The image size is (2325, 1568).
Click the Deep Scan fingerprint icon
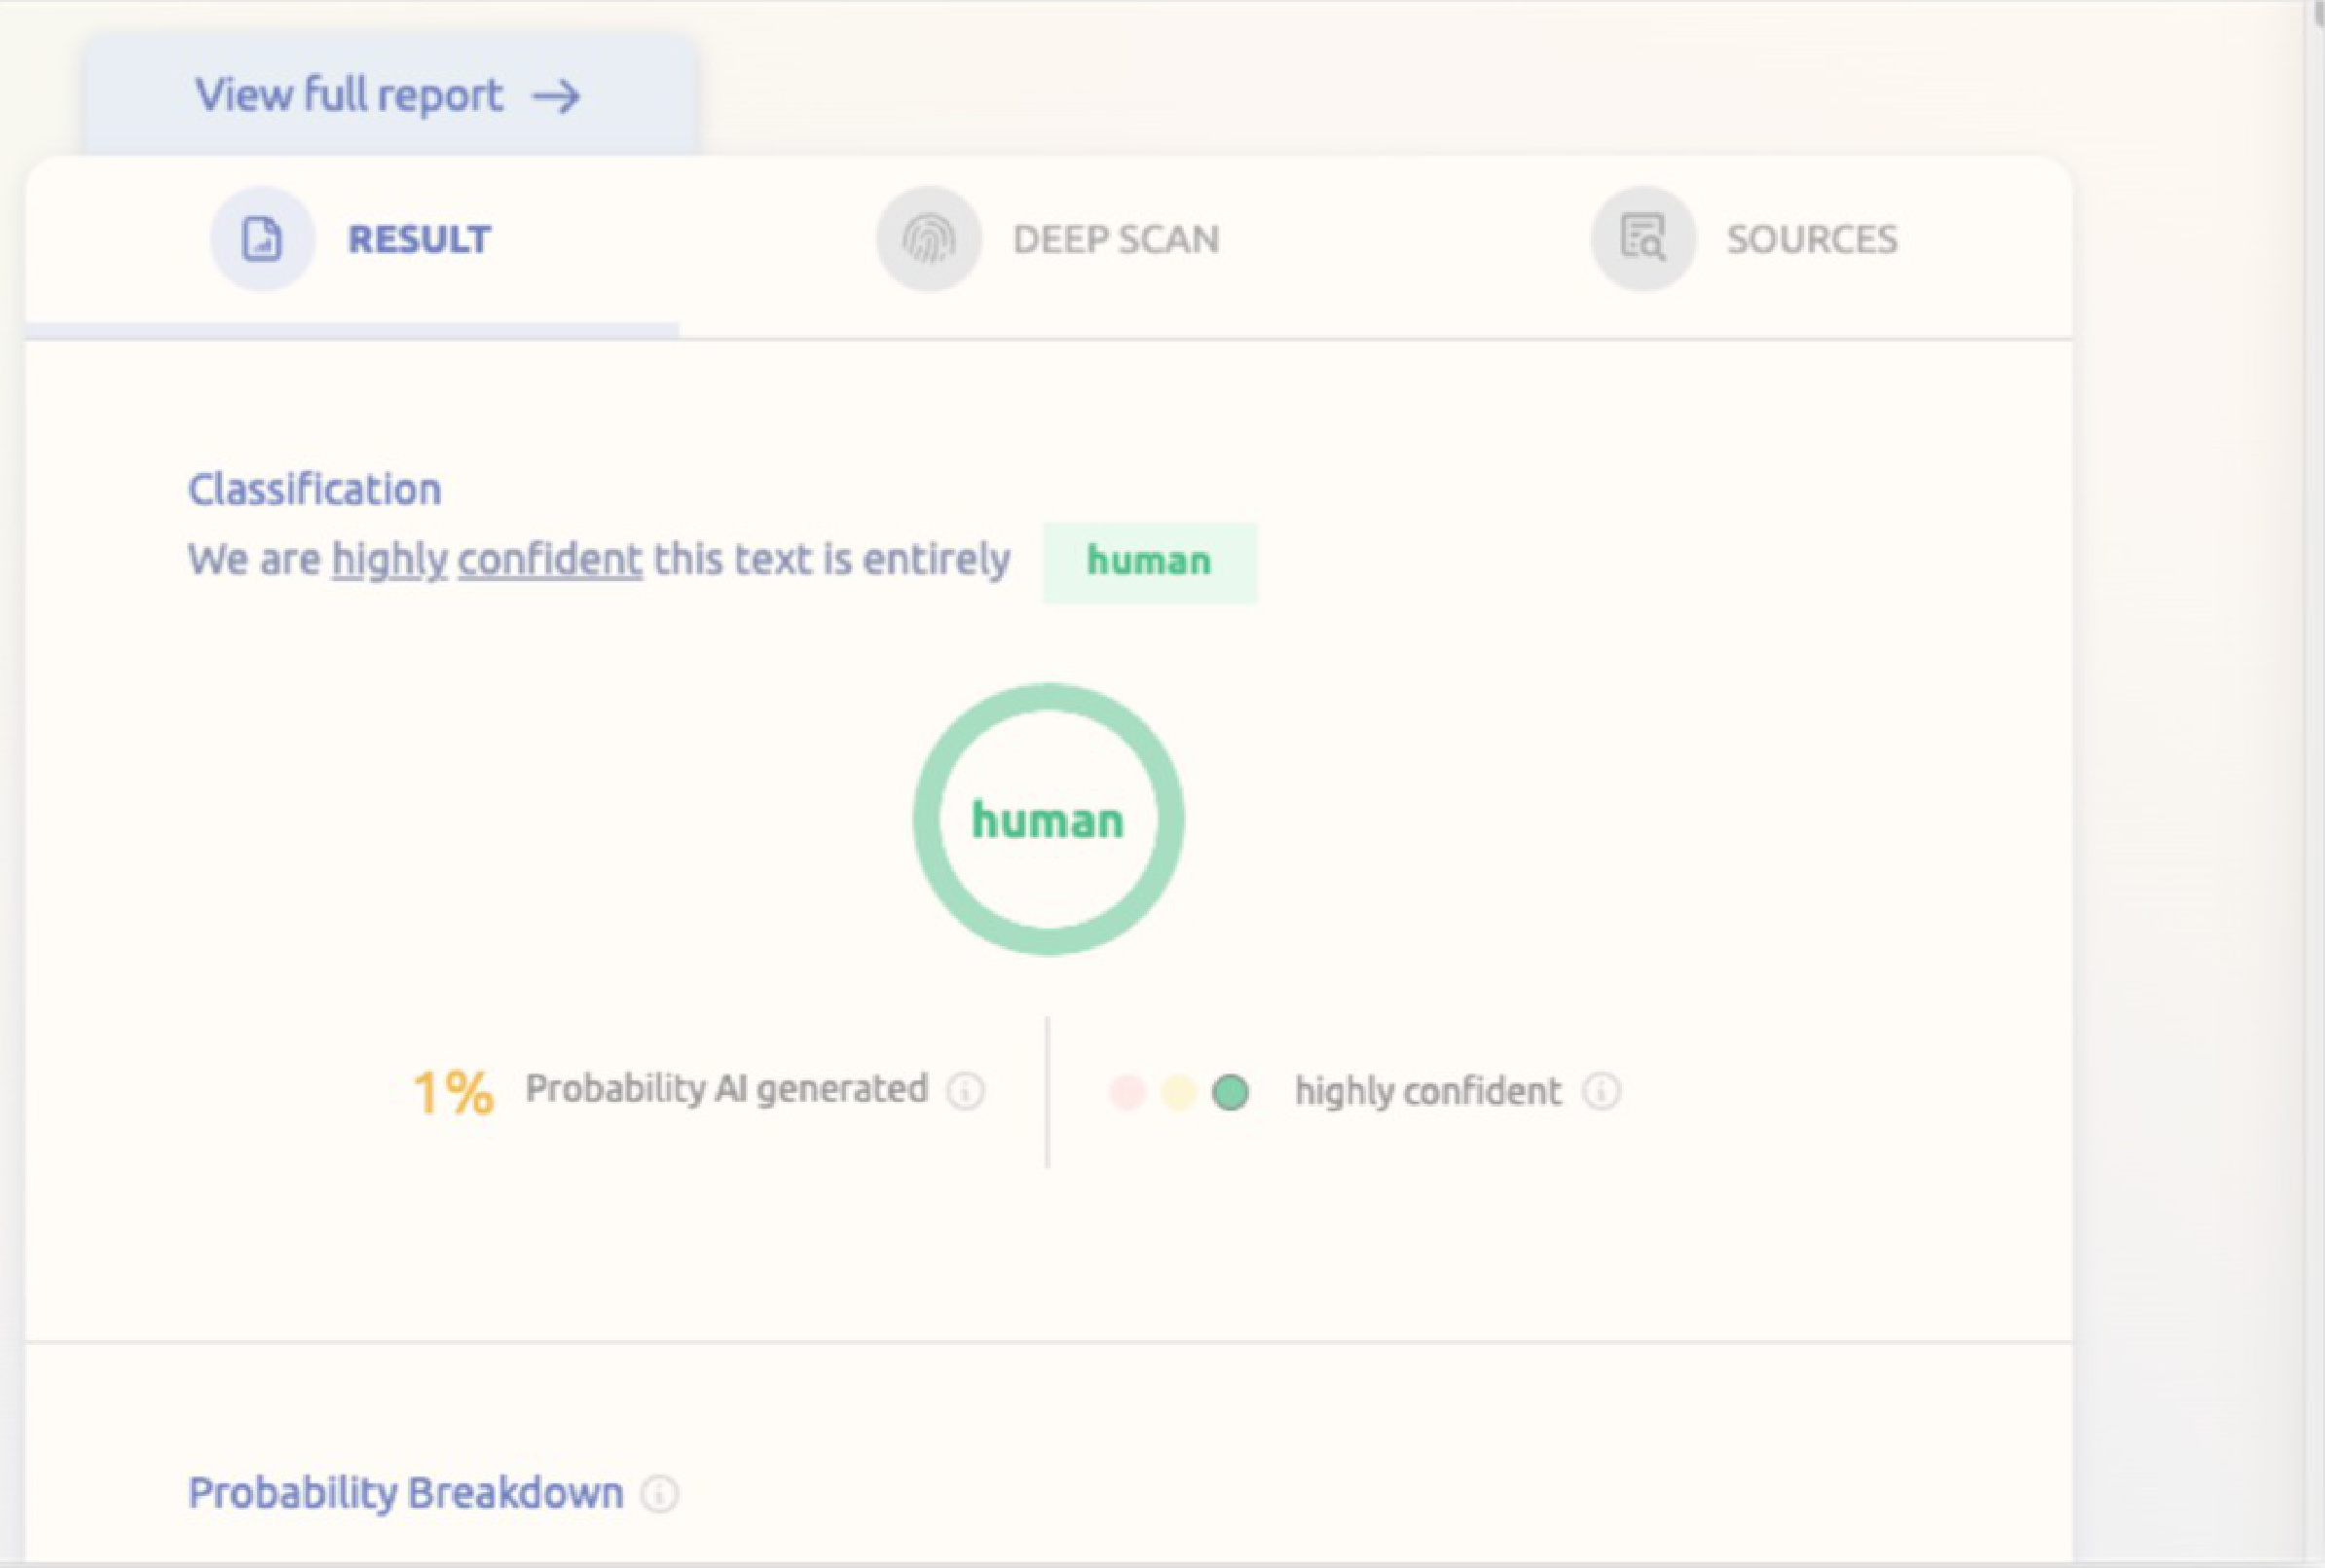(928, 239)
